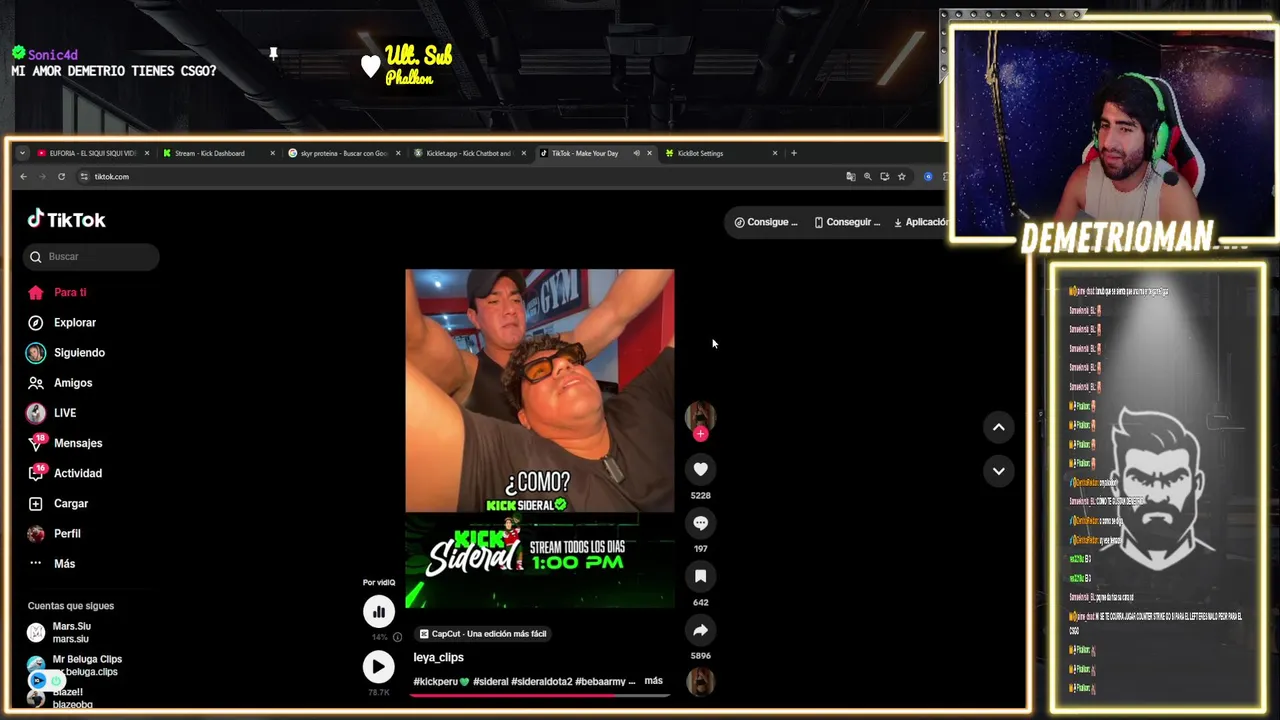Open the creator's avatar above the like button
Screen dimensions: 1280x720
coord(700,415)
